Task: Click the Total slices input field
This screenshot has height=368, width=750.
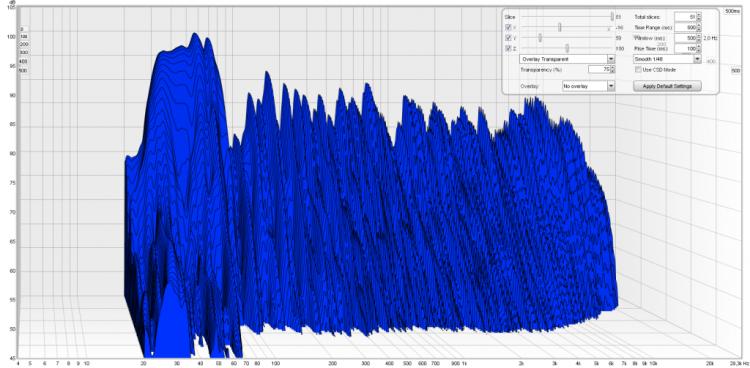Action: (685, 17)
